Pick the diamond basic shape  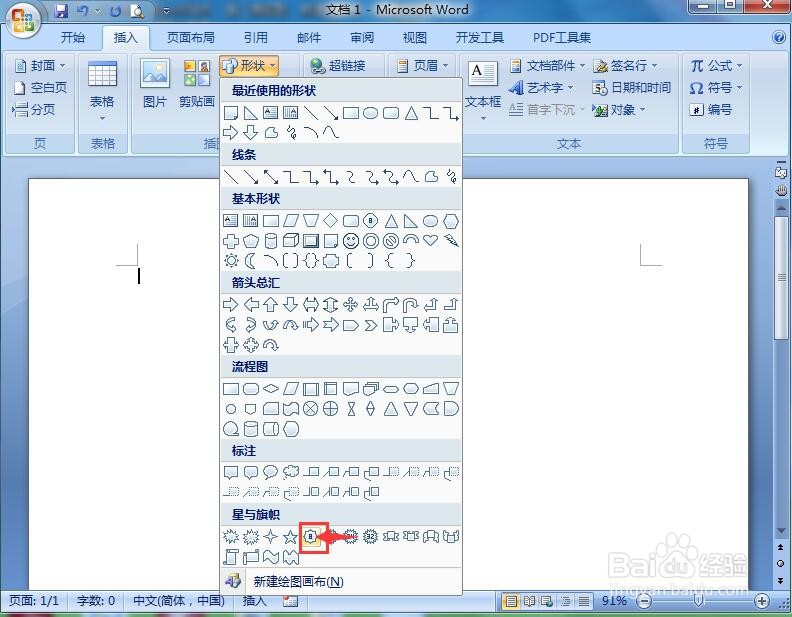[x=330, y=221]
